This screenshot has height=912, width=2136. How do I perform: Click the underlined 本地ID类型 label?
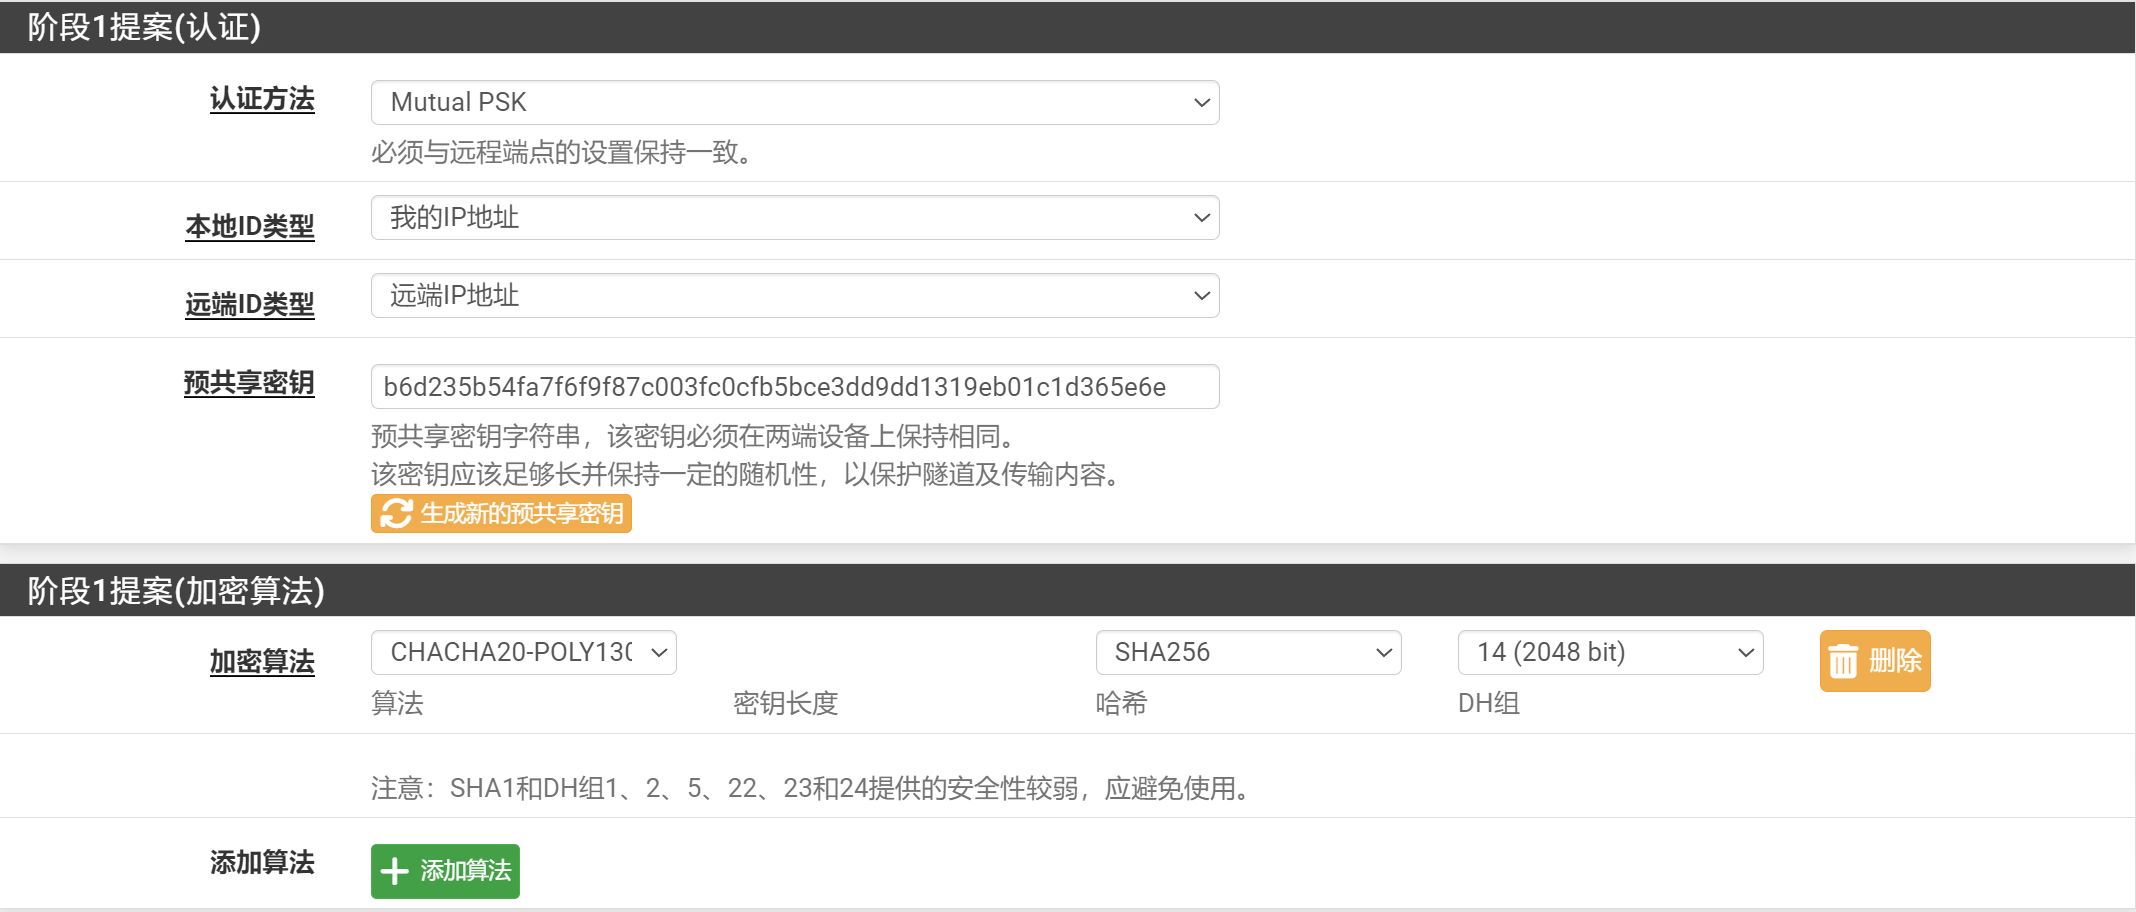[250, 226]
